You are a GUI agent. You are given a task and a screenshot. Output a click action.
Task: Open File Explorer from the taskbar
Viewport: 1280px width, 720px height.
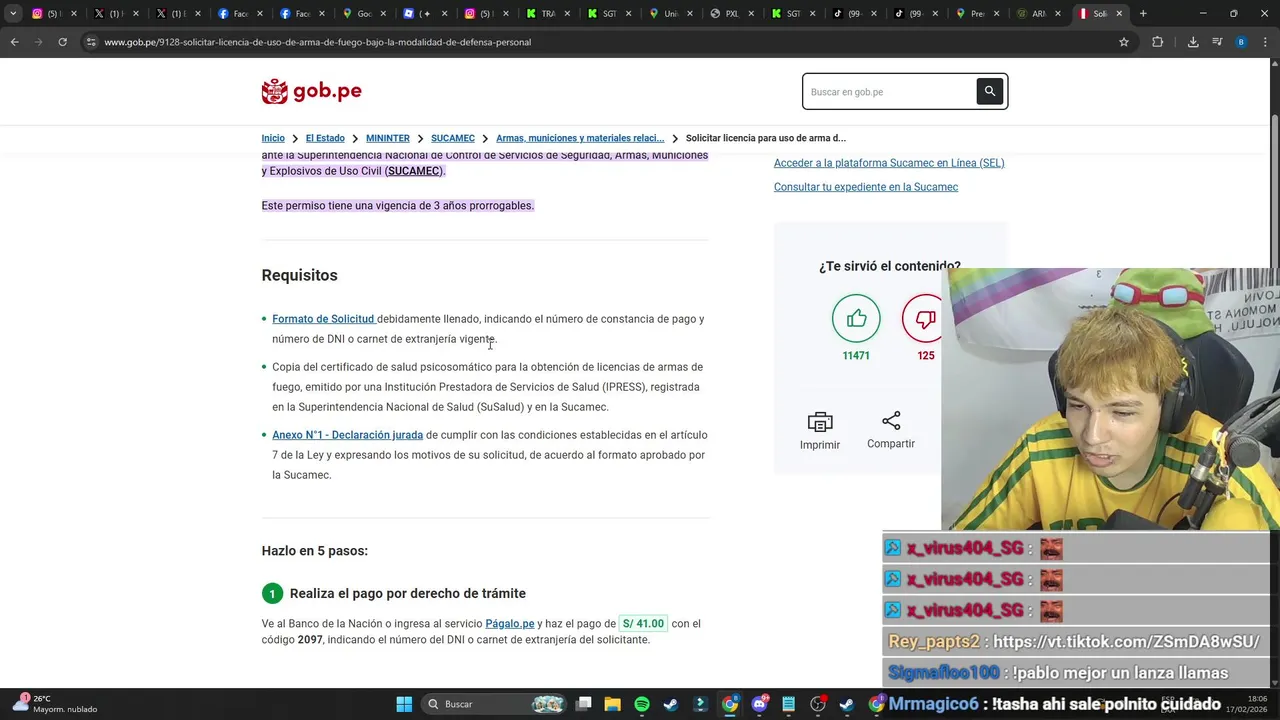[x=613, y=704]
